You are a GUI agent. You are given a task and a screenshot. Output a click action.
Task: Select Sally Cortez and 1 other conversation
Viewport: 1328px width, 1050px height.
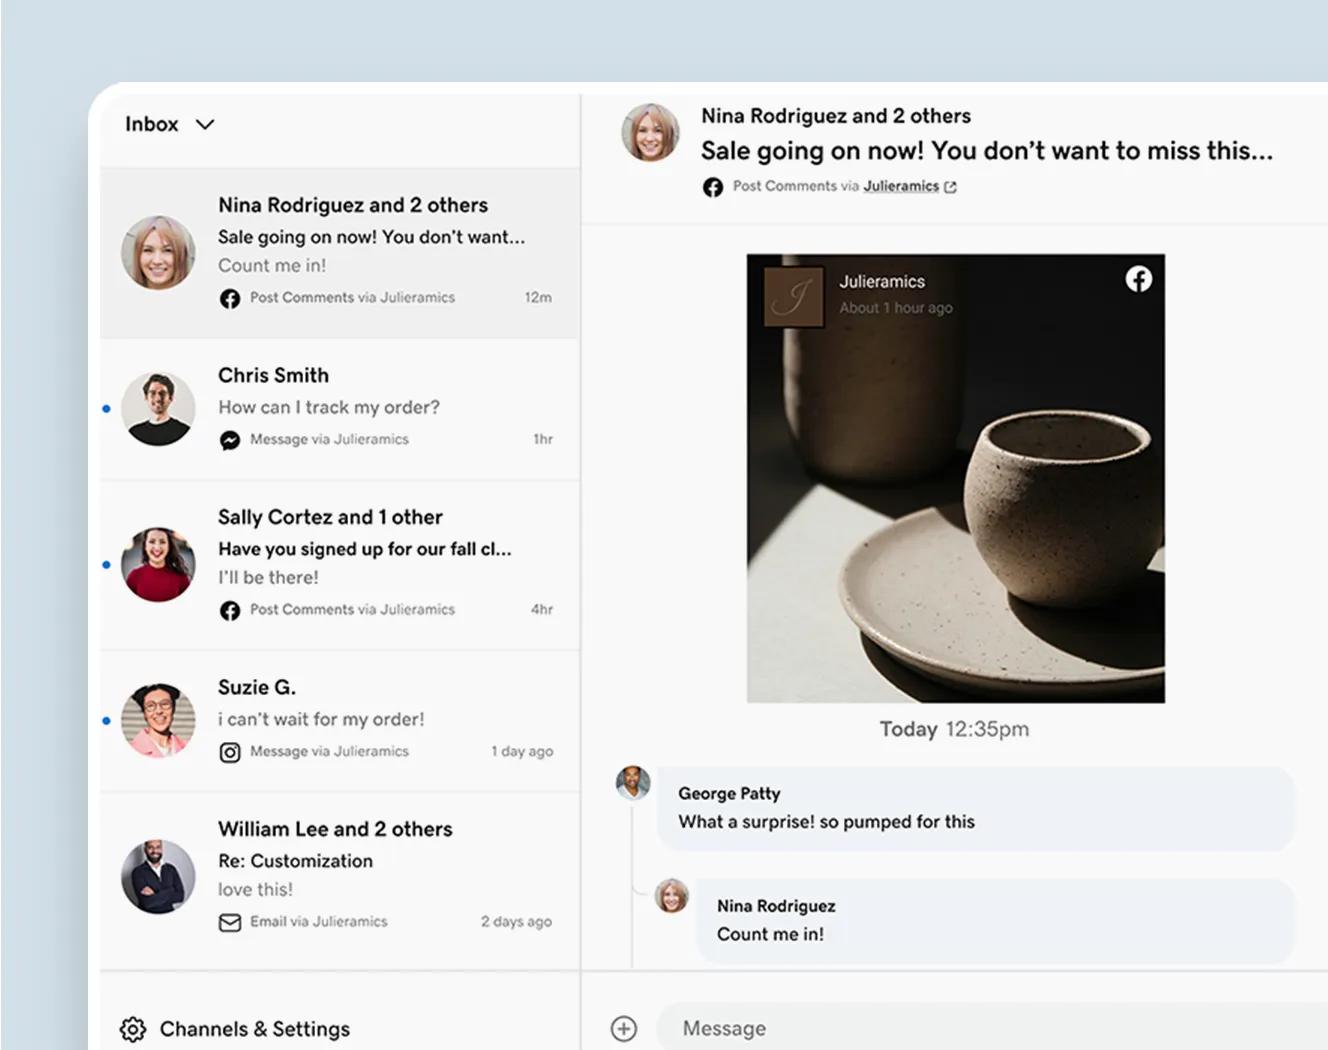[x=340, y=565]
